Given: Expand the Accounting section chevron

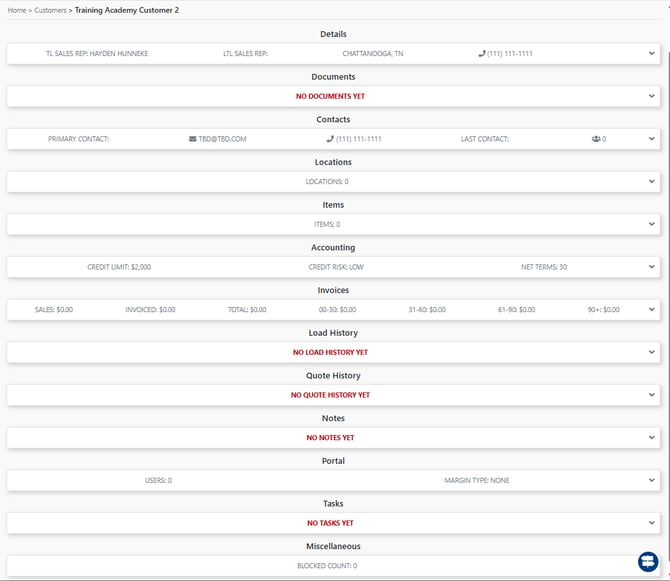Looking at the screenshot, I should click(x=652, y=267).
